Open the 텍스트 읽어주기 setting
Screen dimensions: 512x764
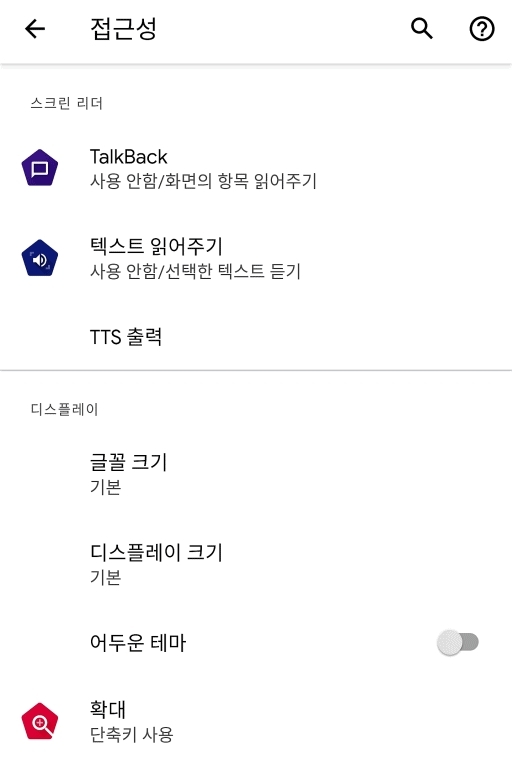[x=256, y=258]
